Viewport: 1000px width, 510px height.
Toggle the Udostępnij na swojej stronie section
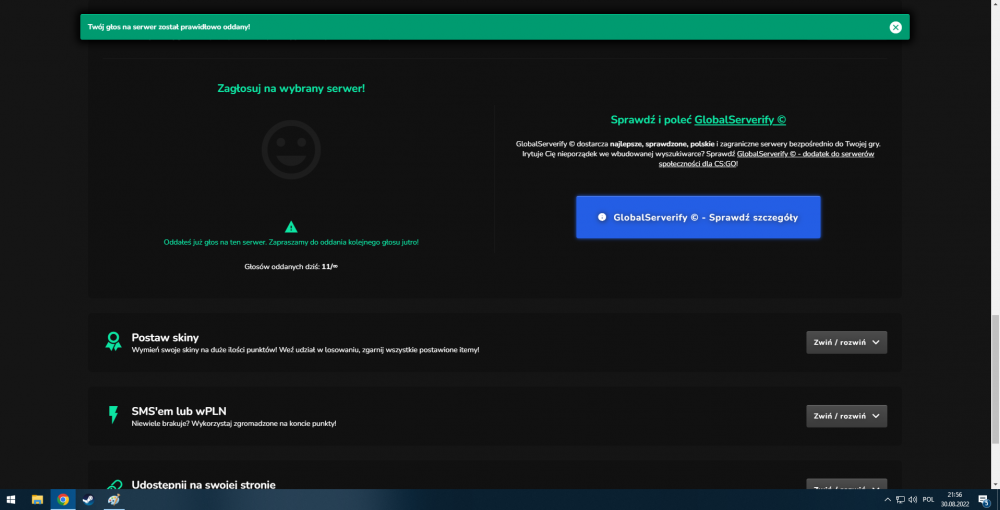pyautogui.click(x=846, y=486)
